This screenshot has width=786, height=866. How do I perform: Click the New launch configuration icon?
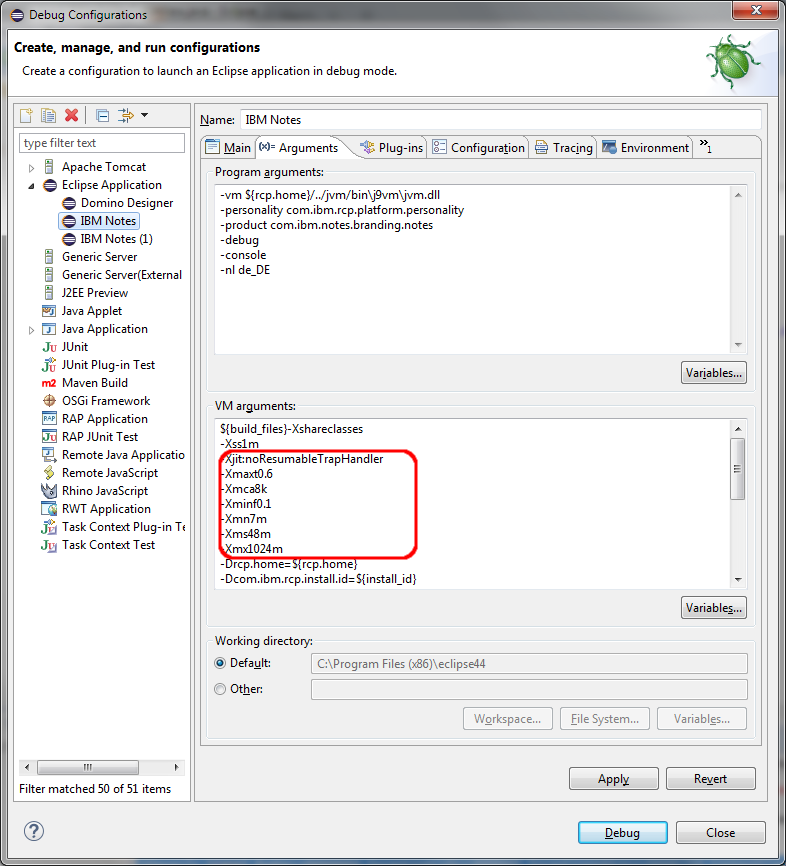pos(27,116)
